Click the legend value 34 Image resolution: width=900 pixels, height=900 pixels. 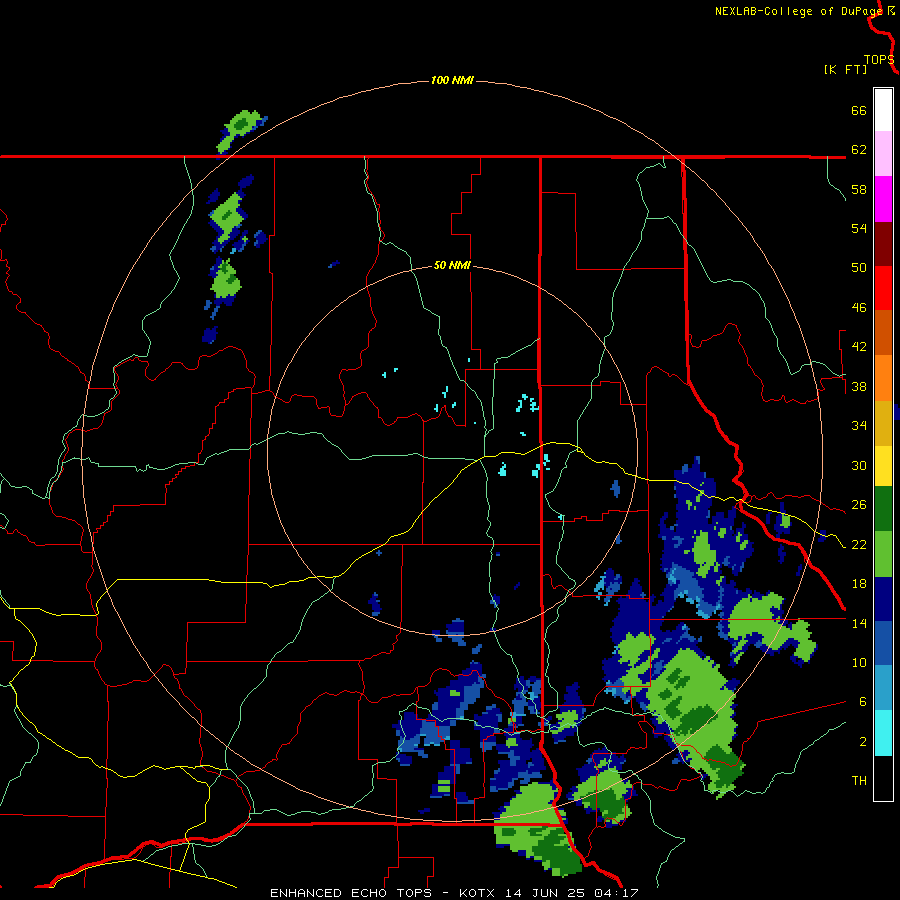[x=859, y=426]
